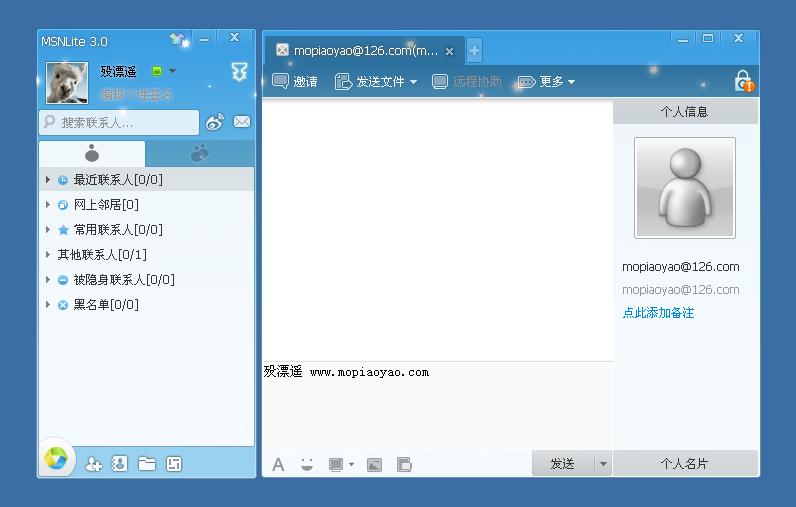
Task: Expand the 常用联系人 group
Action: click(x=48, y=229)
